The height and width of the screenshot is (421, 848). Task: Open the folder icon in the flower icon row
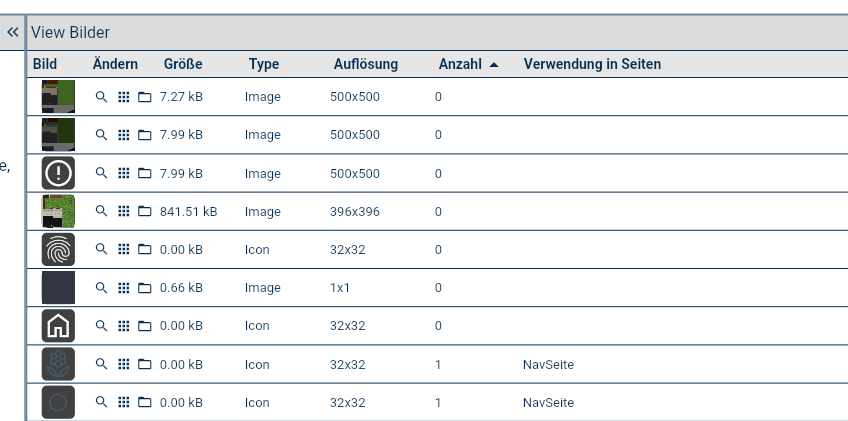(x=144, y=364)
